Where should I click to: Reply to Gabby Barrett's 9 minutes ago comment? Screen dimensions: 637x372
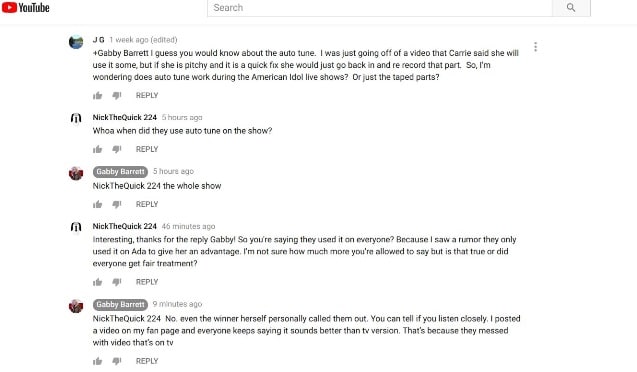[147, 361]
